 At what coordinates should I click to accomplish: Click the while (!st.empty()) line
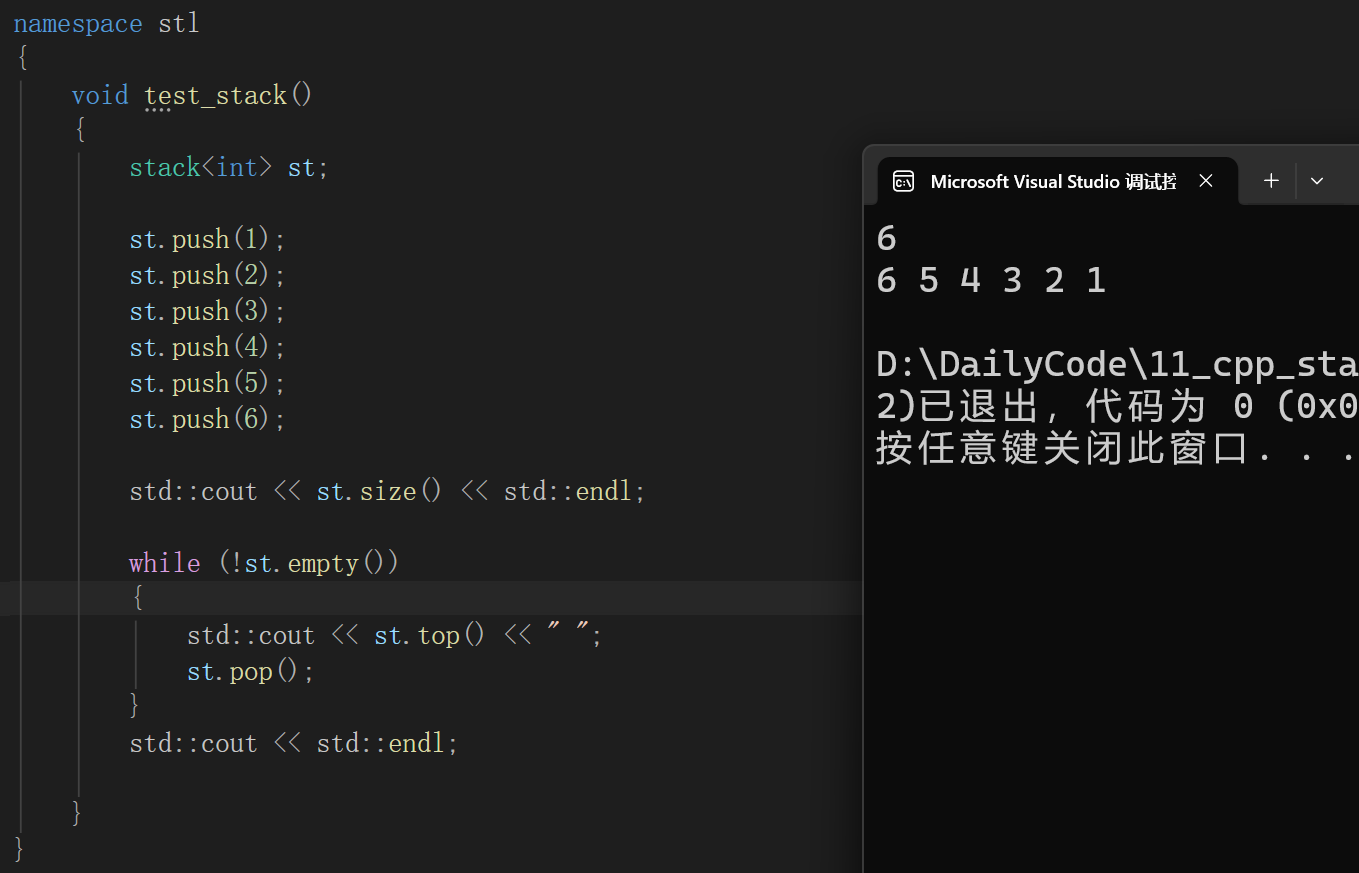pos(265,563)
